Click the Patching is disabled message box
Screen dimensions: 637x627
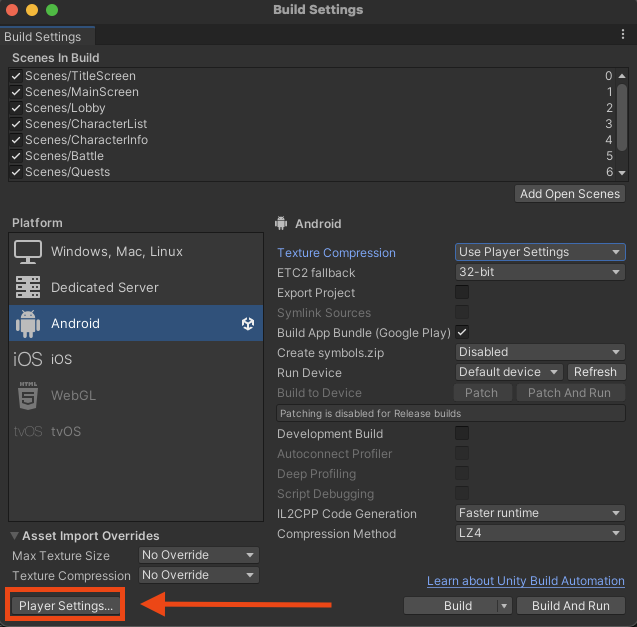tap(451, 413)
